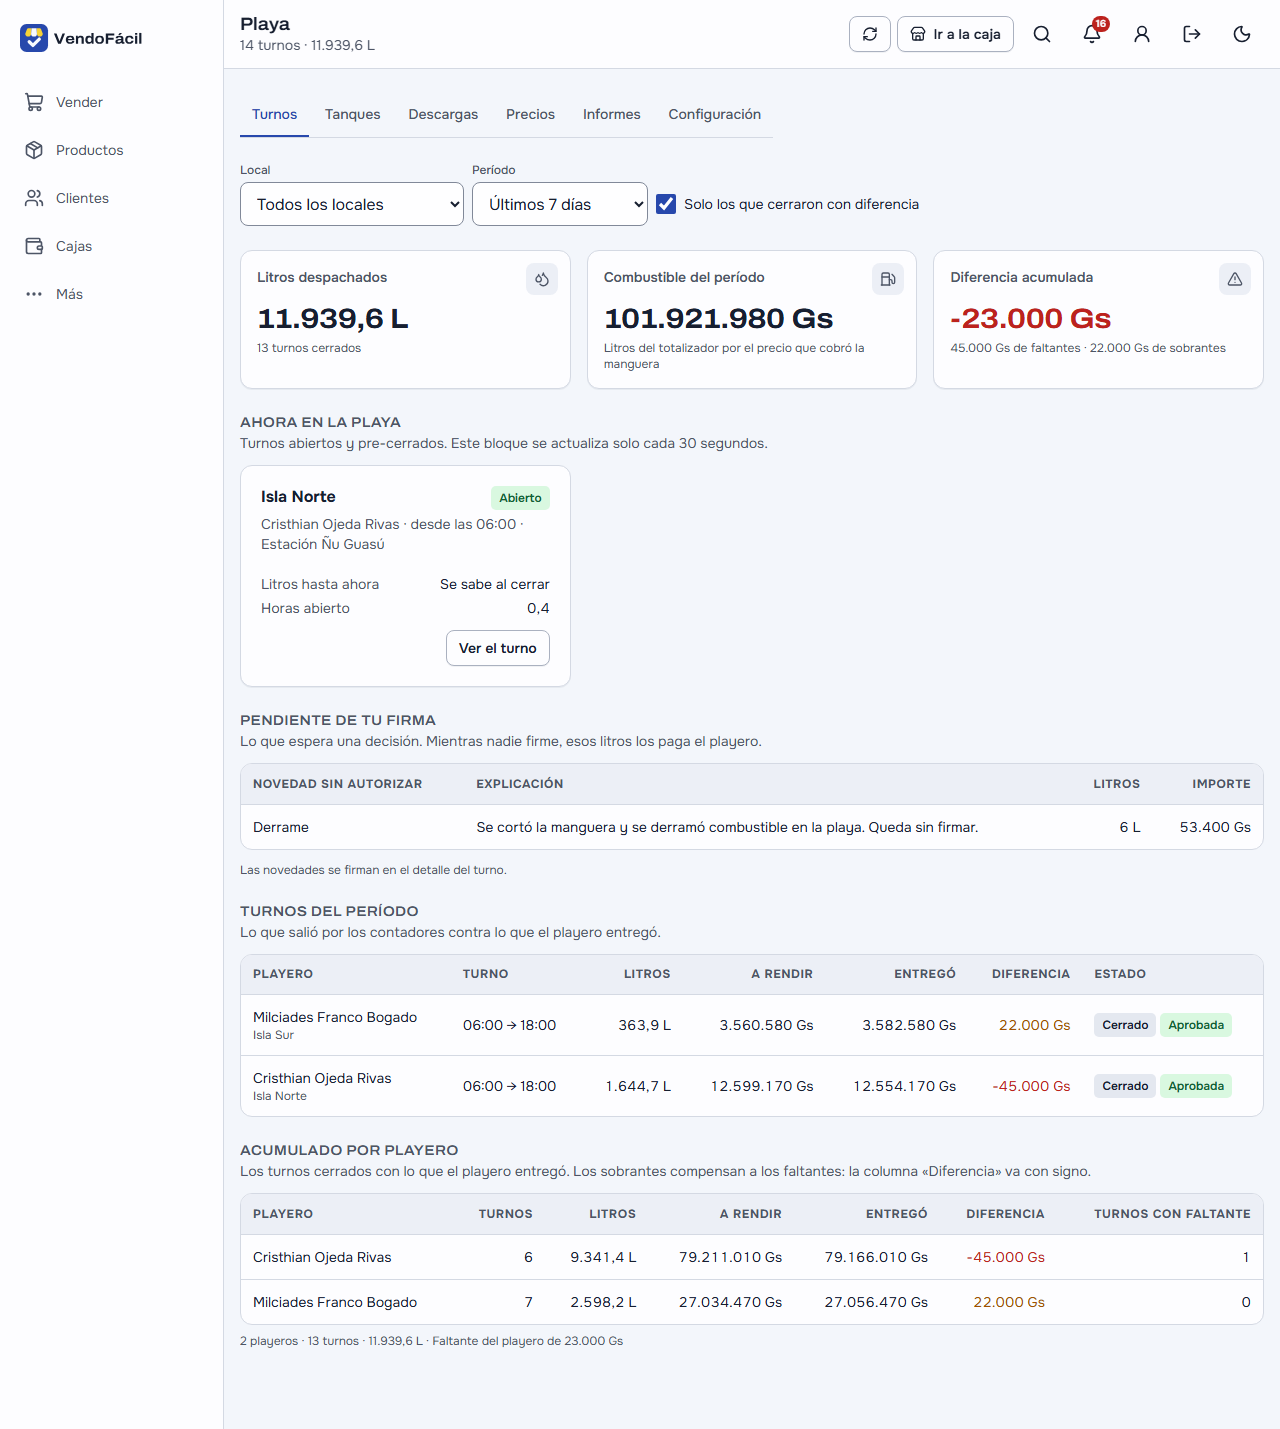This screenshot has height=1429, width=1280.
Task: Click the refresh icon in header
Action: click(x=870, y=34)
